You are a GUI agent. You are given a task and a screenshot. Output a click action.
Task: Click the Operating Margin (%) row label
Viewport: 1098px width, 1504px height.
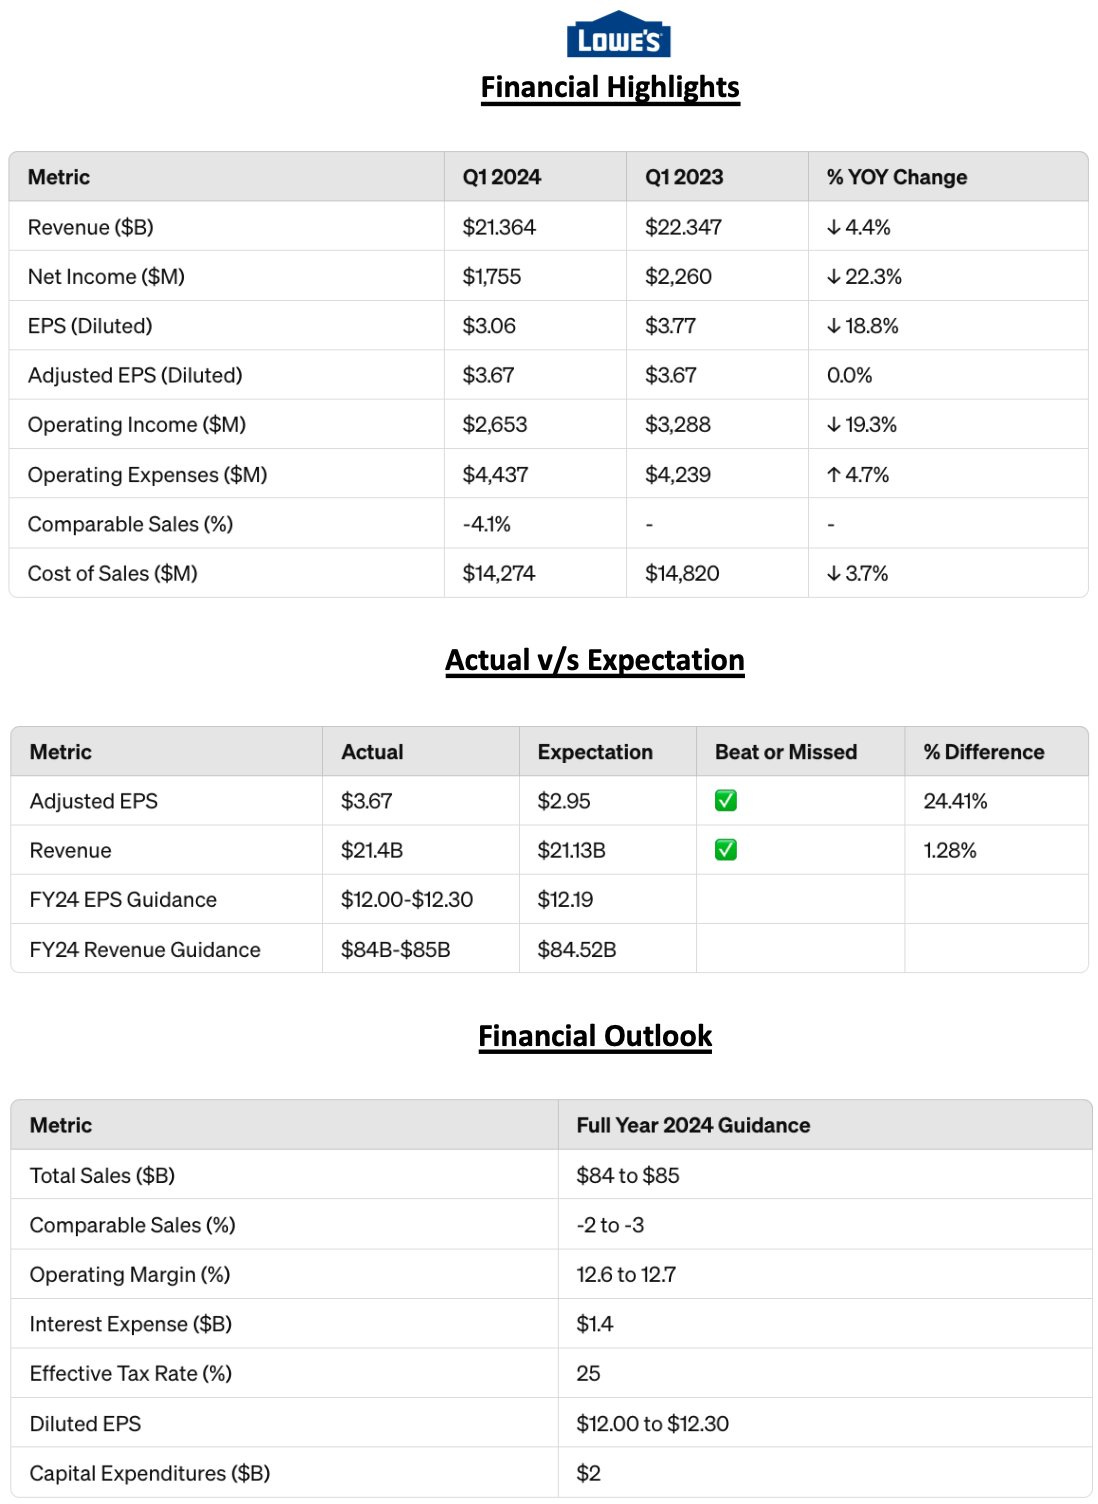[130, 1275]
